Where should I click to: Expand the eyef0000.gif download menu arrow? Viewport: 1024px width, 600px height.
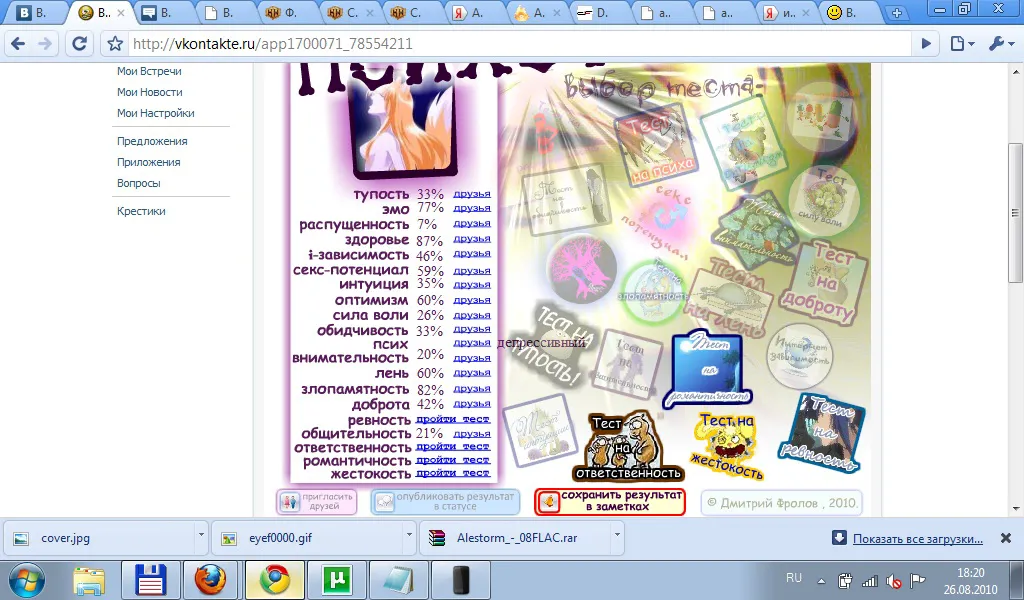pyautogui.click(x=409, y=535)
